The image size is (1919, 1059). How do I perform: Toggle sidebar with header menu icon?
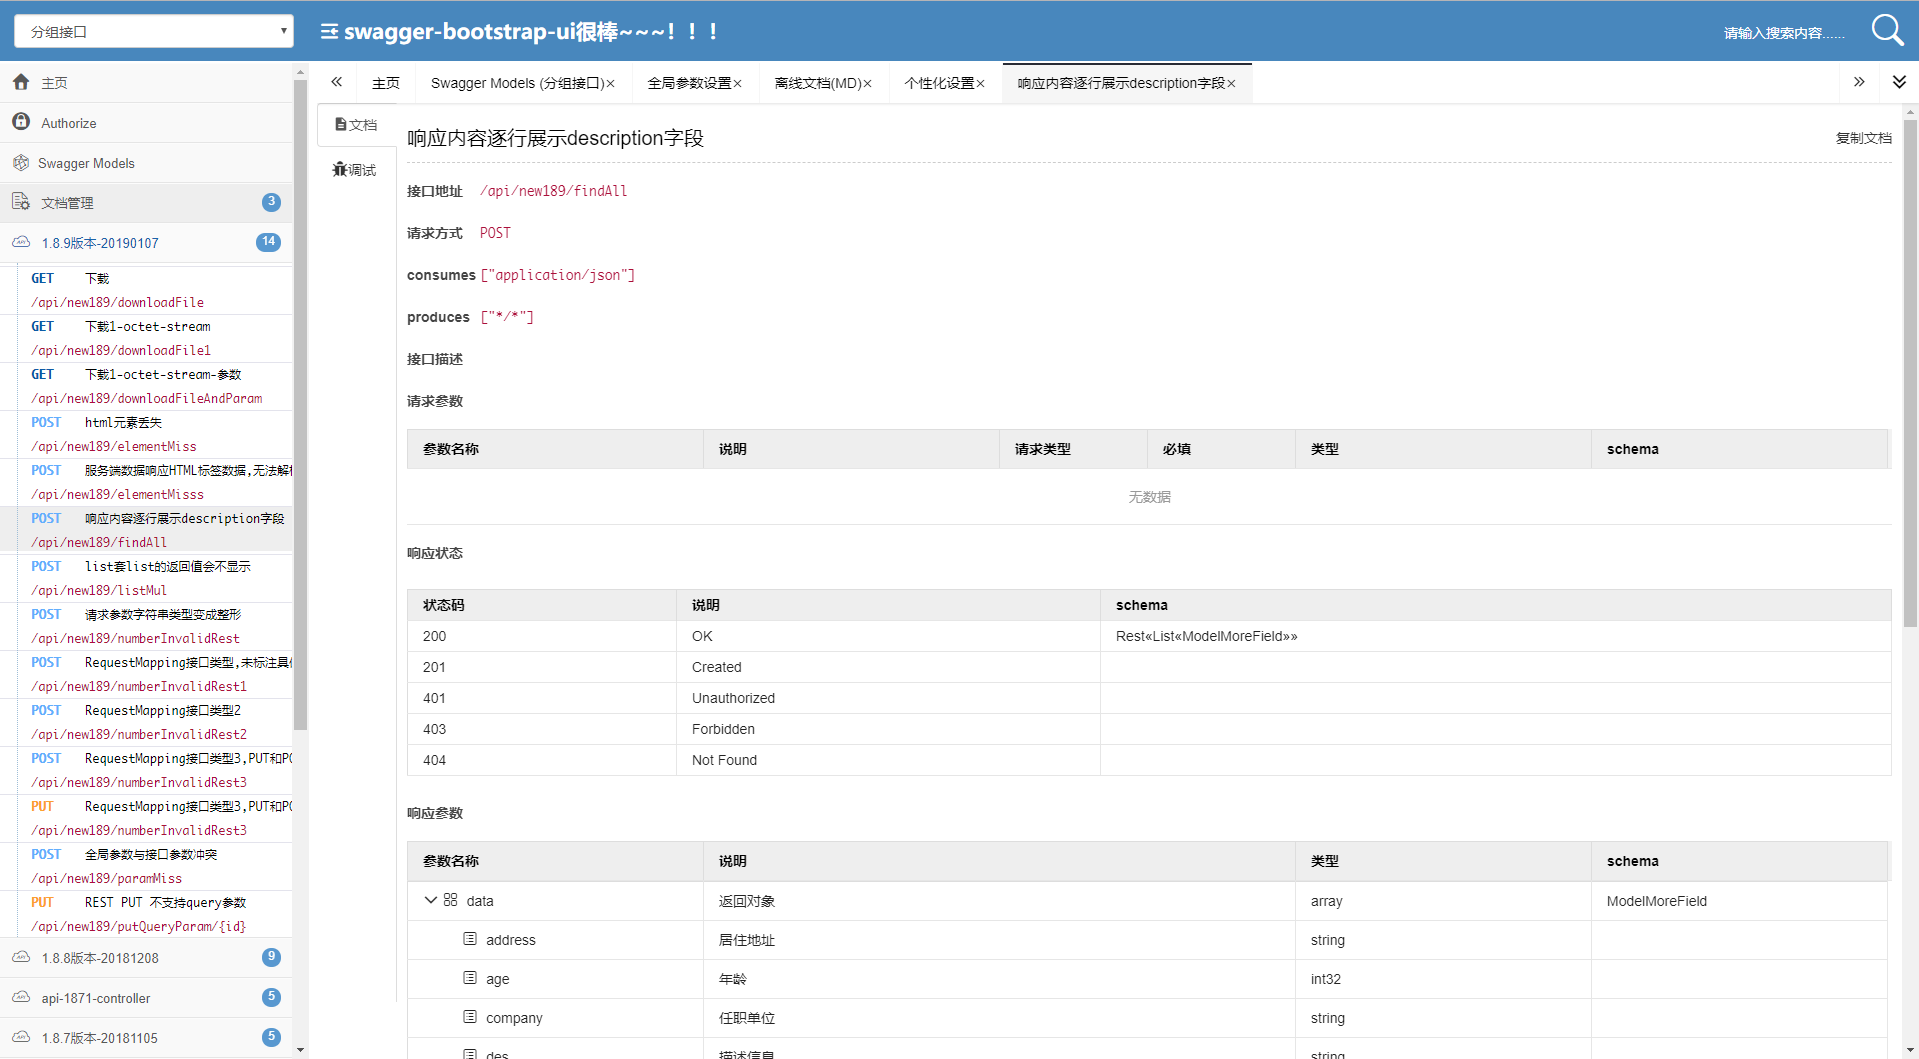[329, 31]
